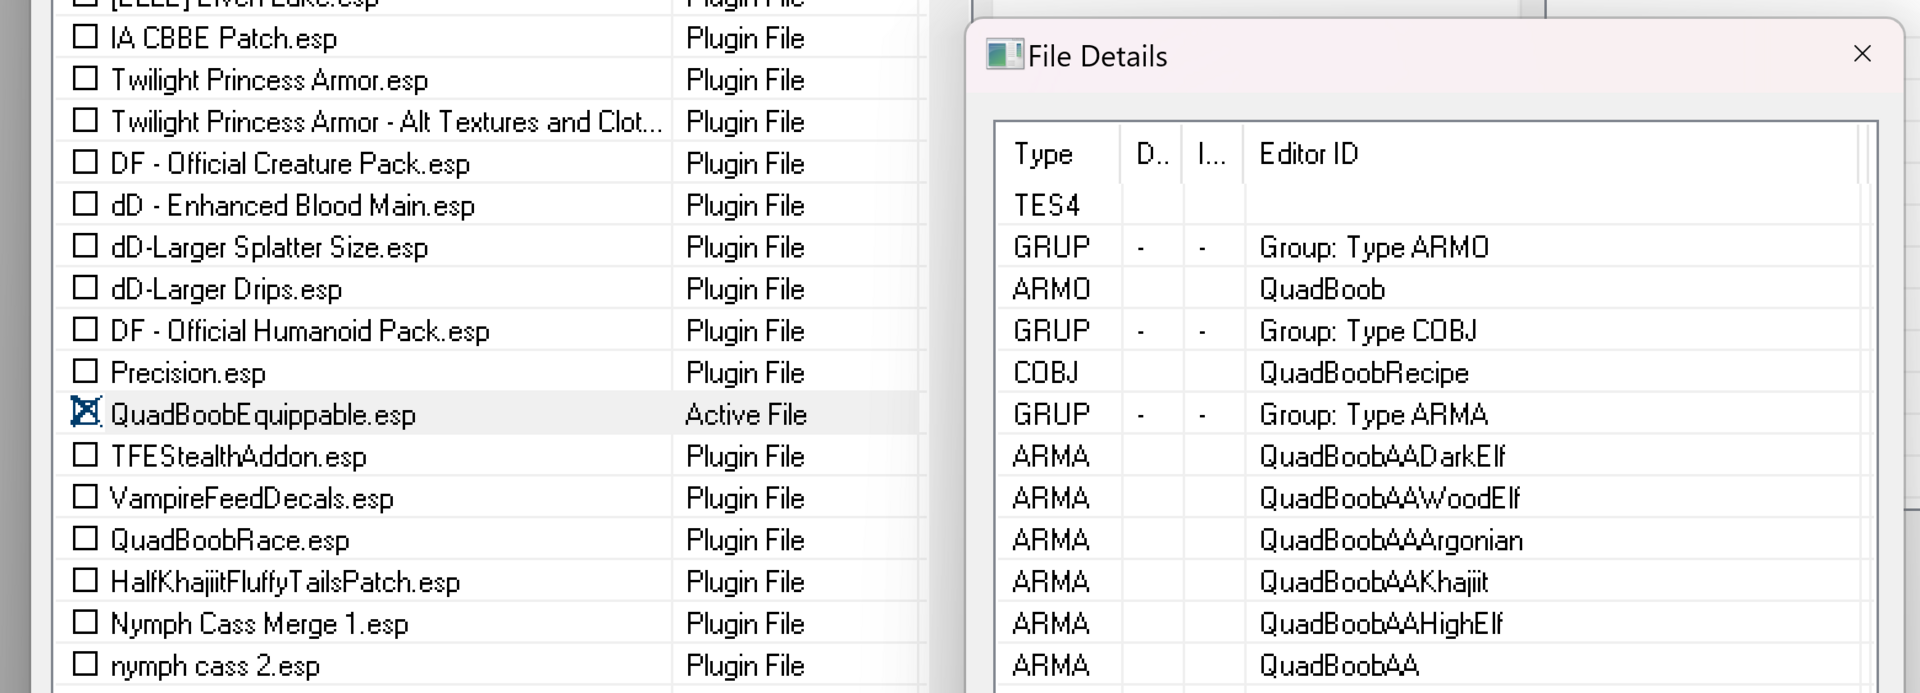The height and width of the screenshot is (693, 1920).
Task: Select the QuadBoobRecipe COBJ record
Action: [1363, 373]
